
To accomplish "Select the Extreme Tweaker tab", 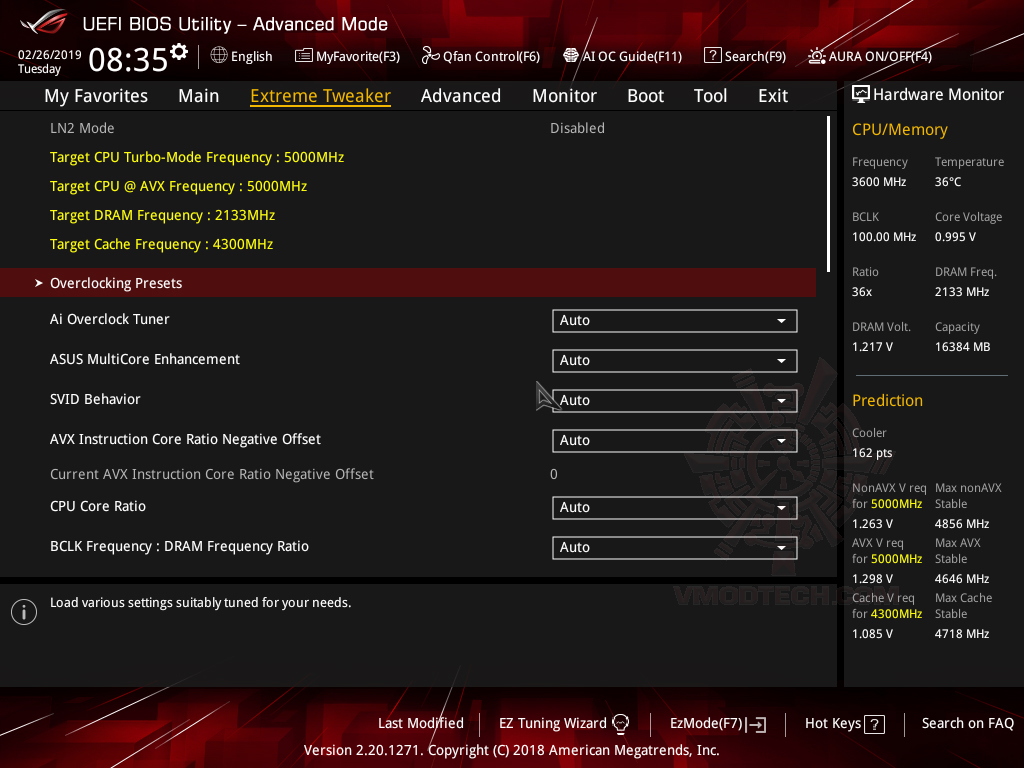I will pos(320,96).
